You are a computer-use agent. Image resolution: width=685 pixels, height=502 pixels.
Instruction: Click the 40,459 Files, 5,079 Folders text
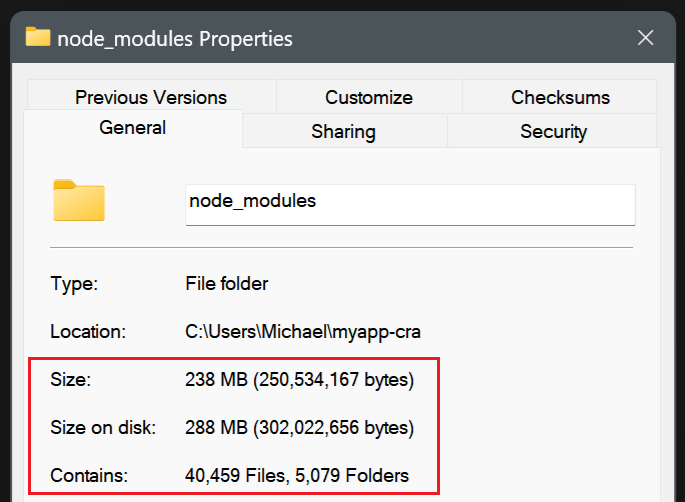tap(297, 475)
